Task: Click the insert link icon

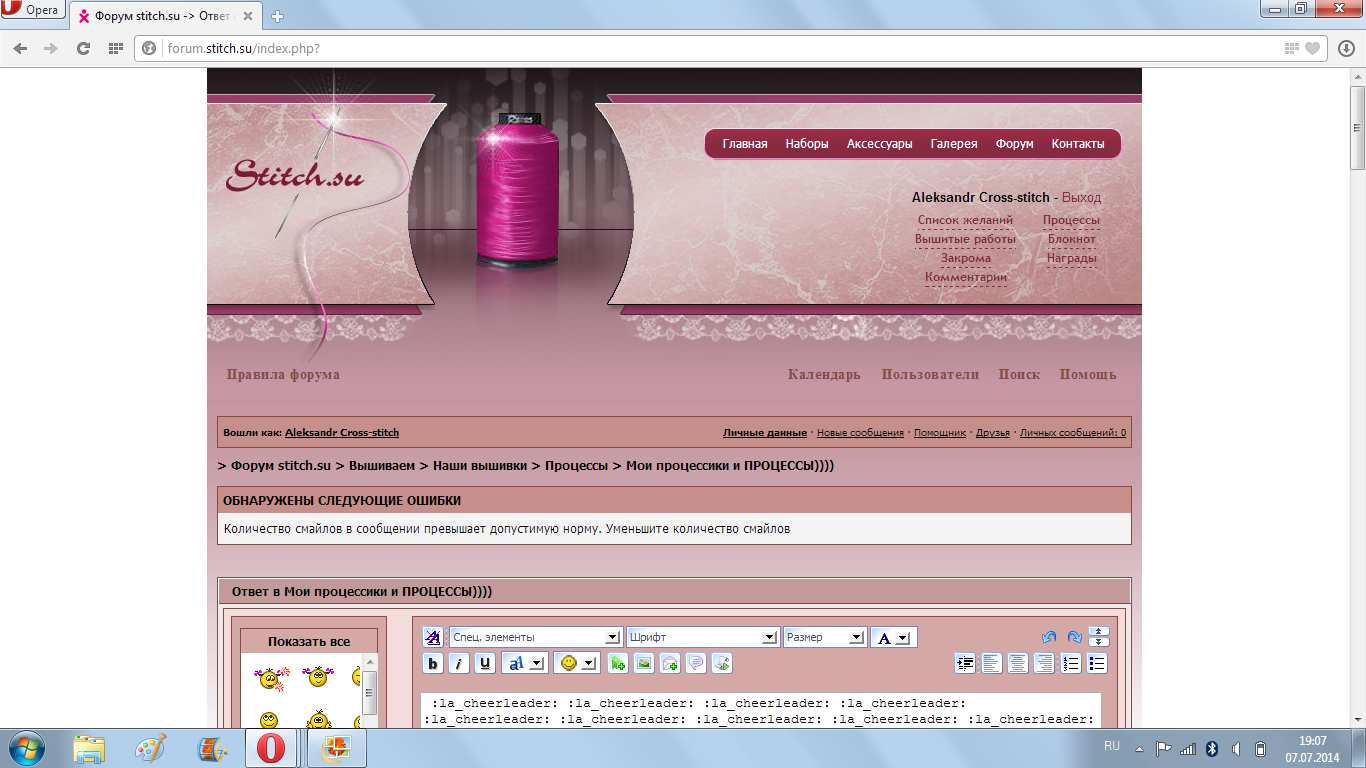Action: (x=618, y=663)
